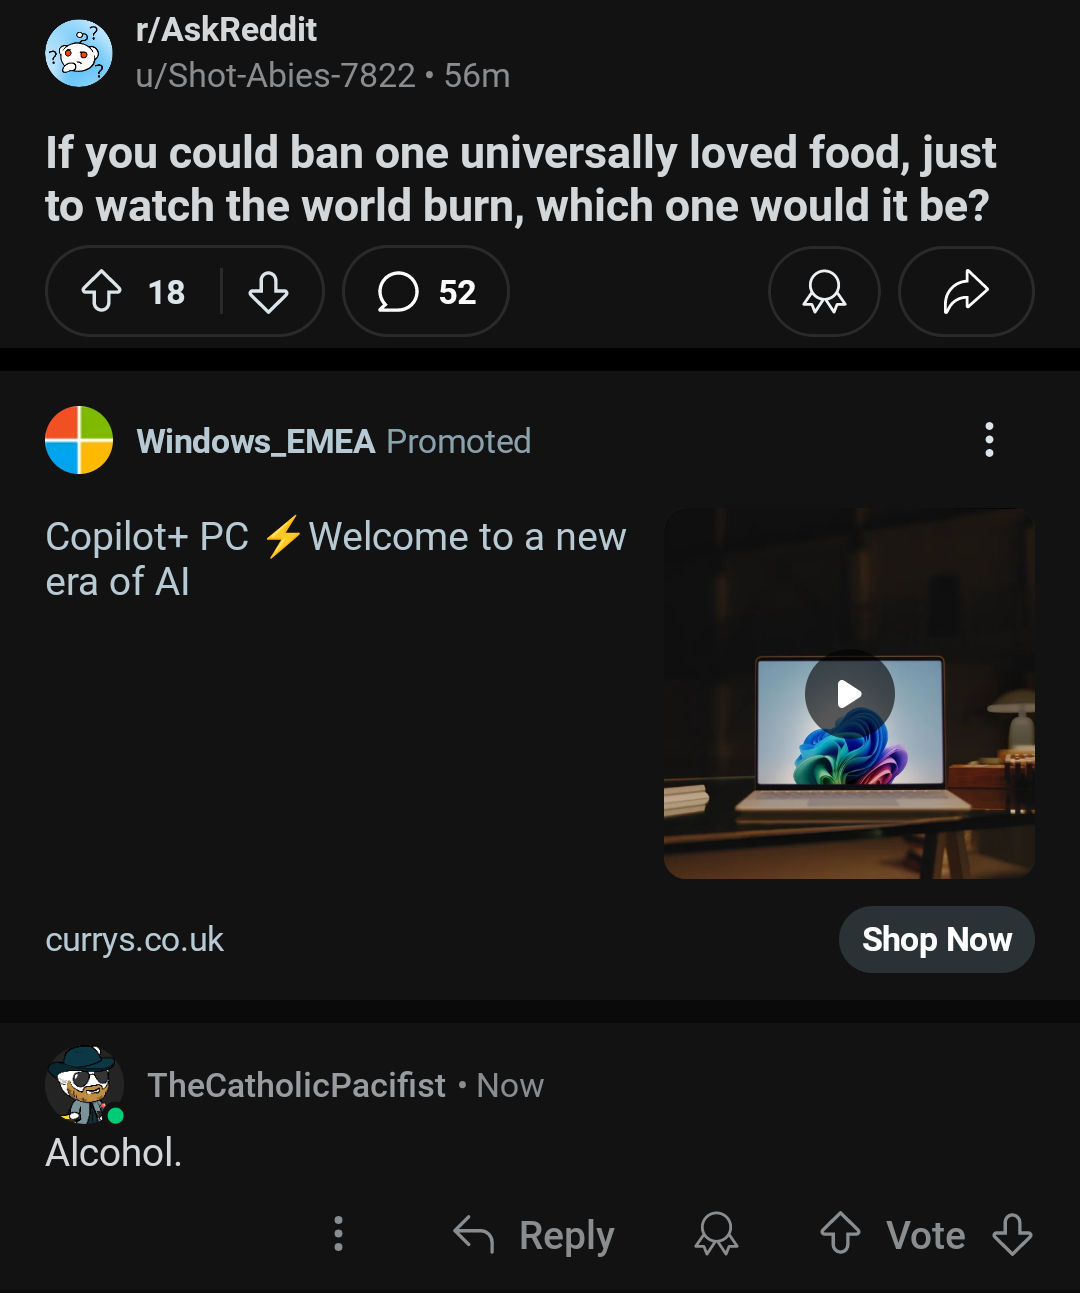Downvote the AskReddit post
1080x1293 pixels.
pos(268,292)
